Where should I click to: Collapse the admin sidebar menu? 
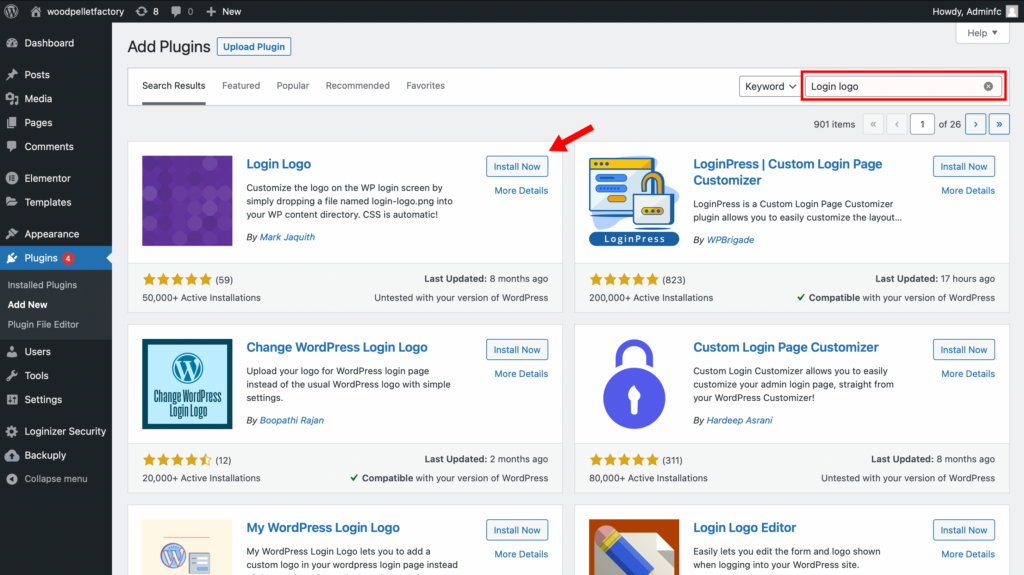pyautogui.click(x=56, y=479)
